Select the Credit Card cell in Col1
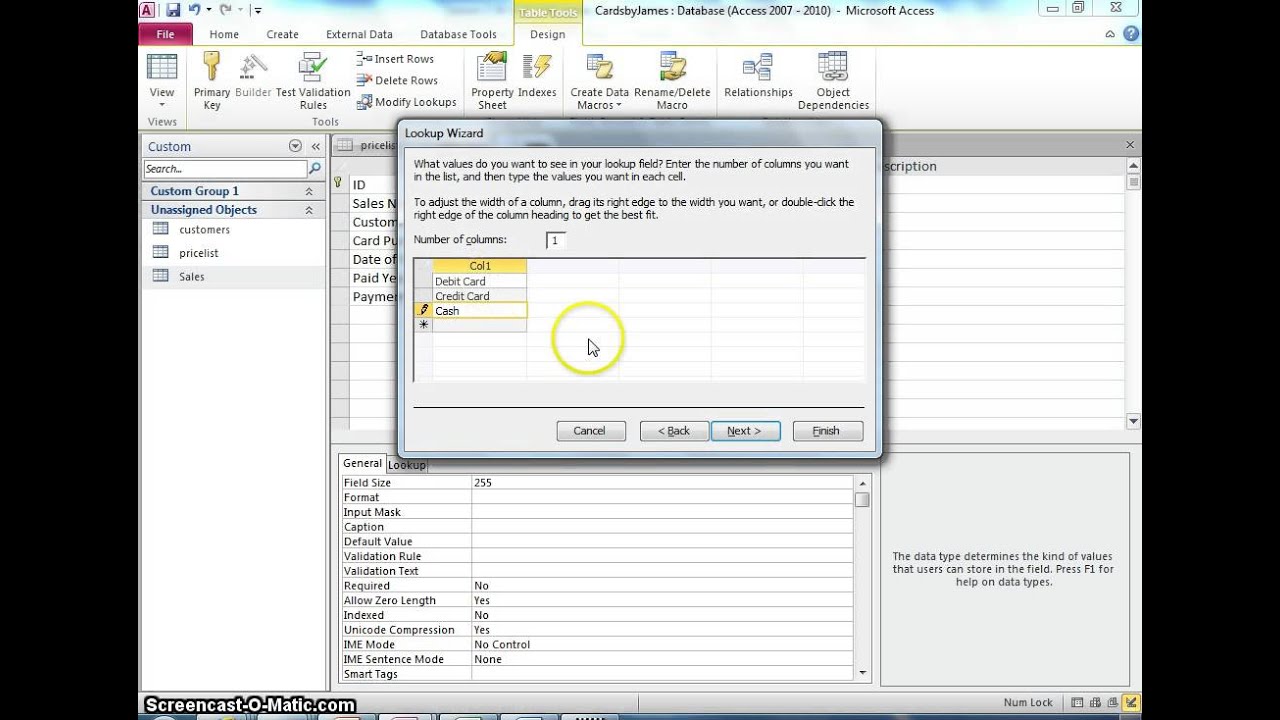 pyautogui.click(x=480, y=296)
